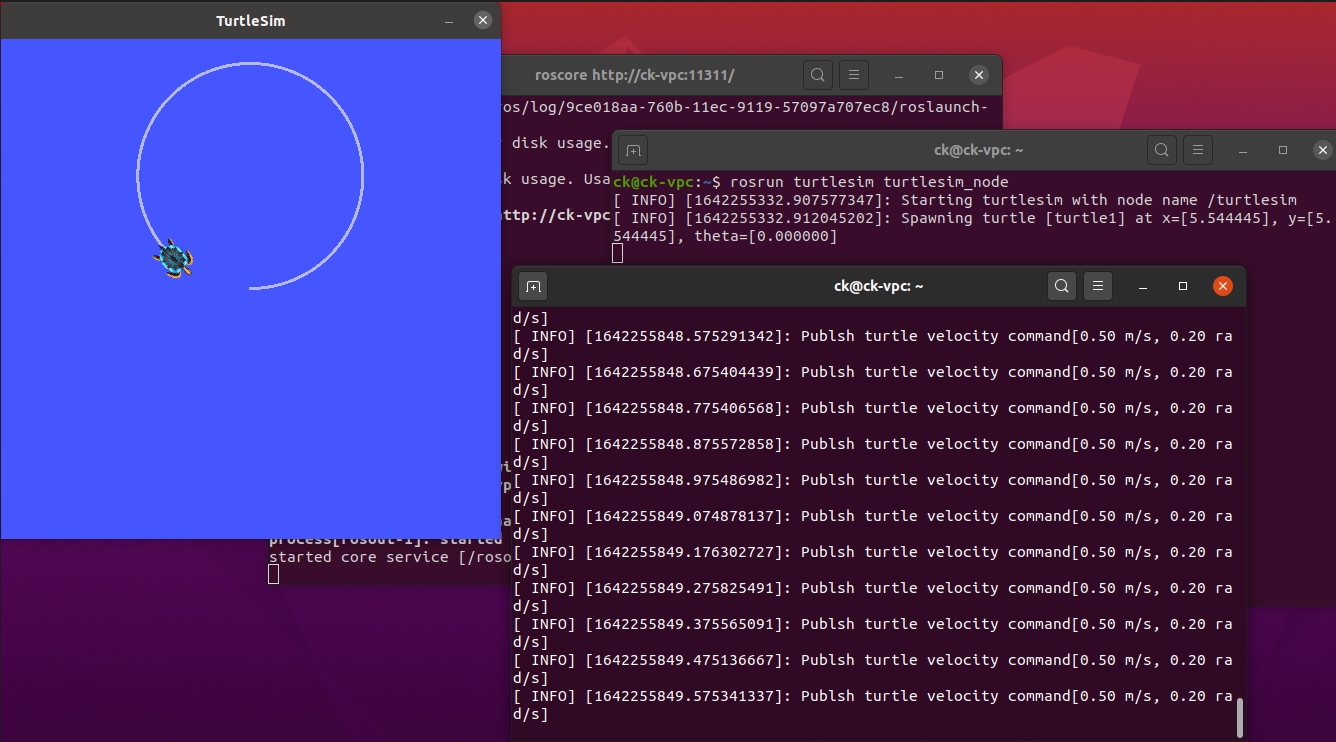This screenshot has width=1336, height=742.
Task: Click the cursor prompt in turtlesim_node terminal
Action: click(618, 253)
